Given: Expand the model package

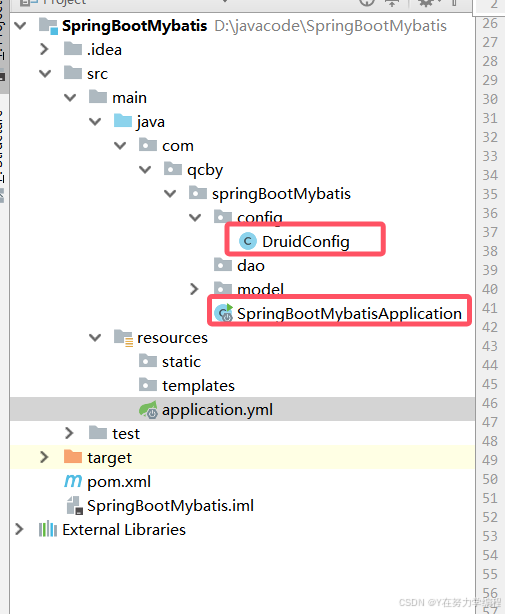Looking at the screenshot, I should [194, 289].
